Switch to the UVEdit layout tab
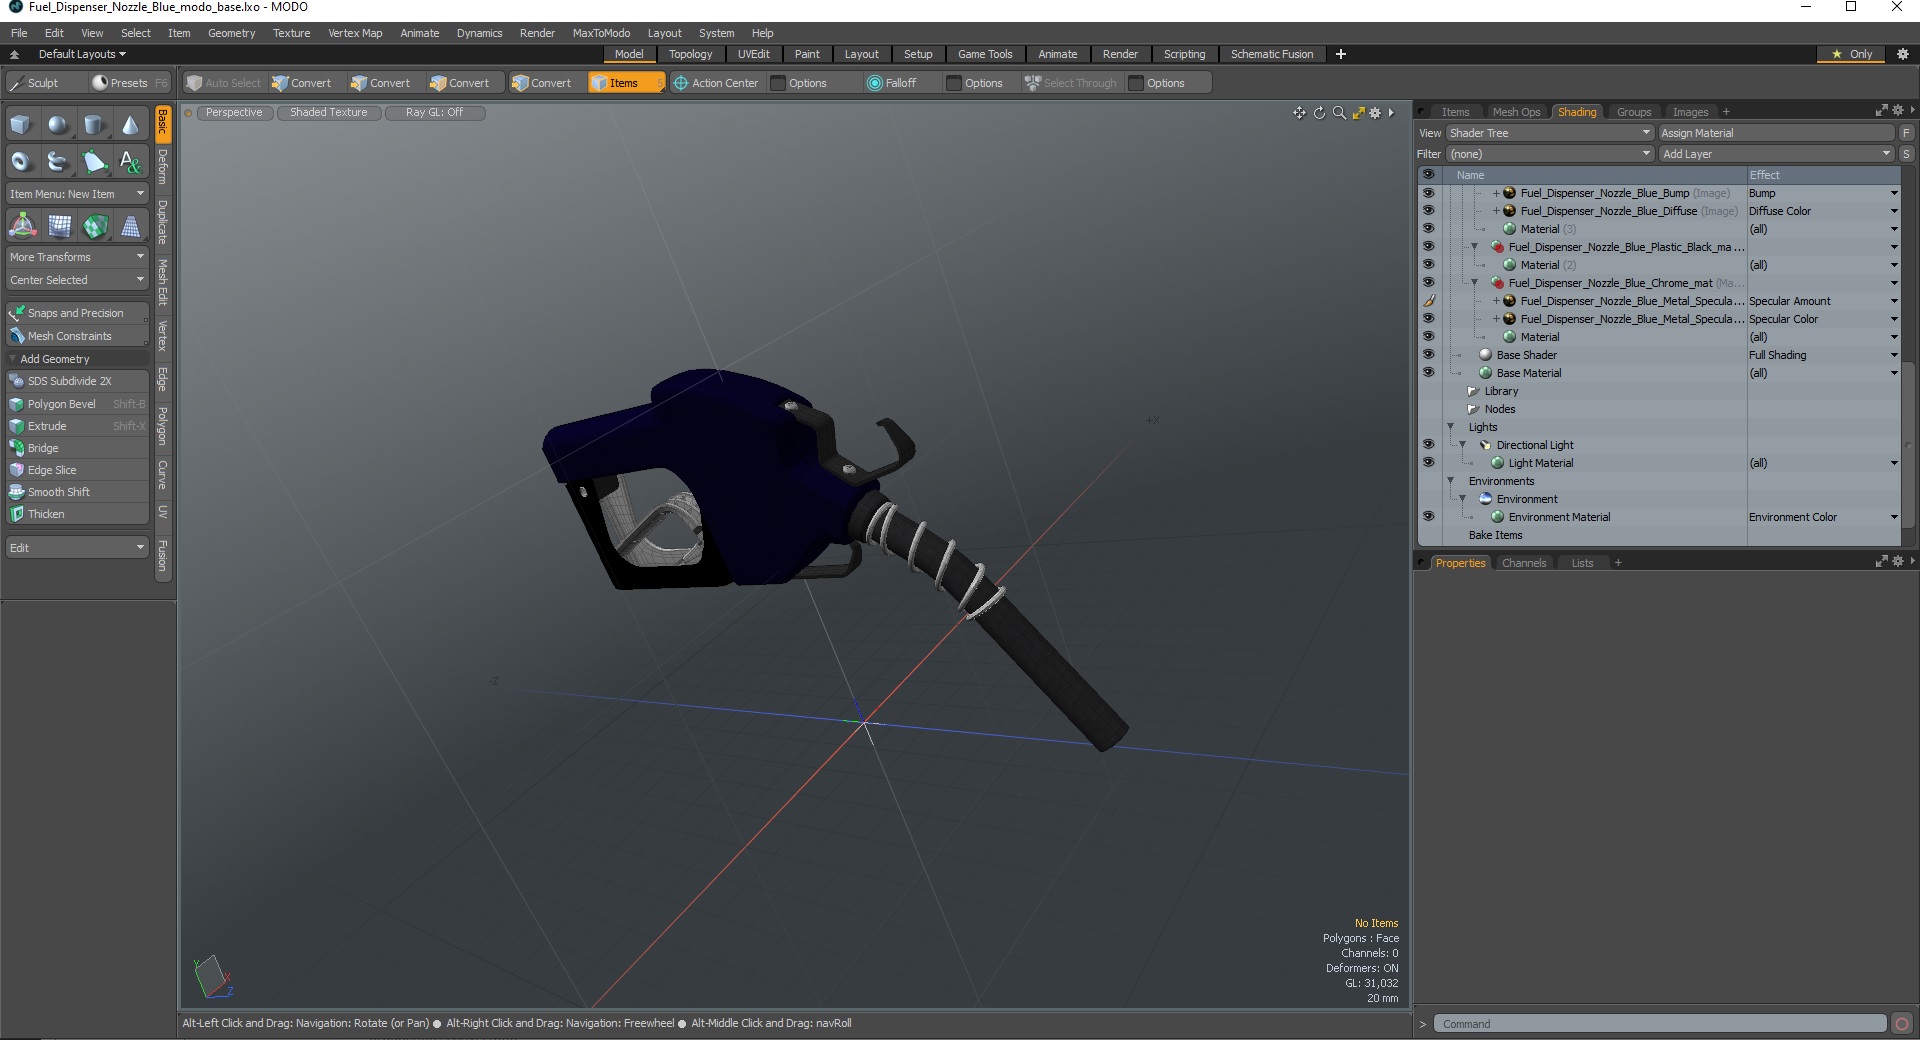The width and height of the screenshot is (1920, 1040). click(753, 54)
